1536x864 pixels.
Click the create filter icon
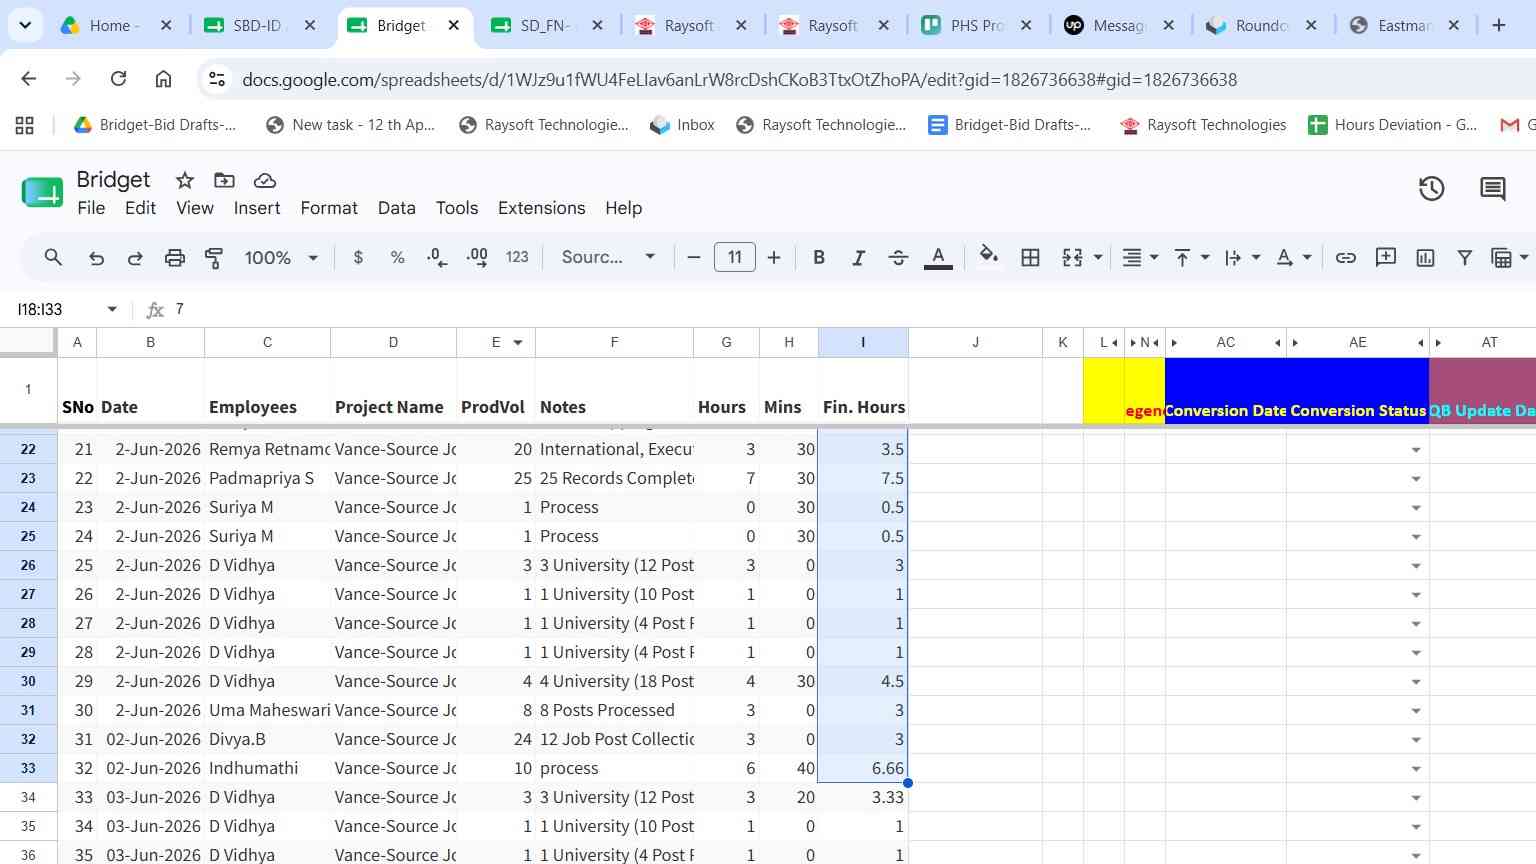[1465, 257]
